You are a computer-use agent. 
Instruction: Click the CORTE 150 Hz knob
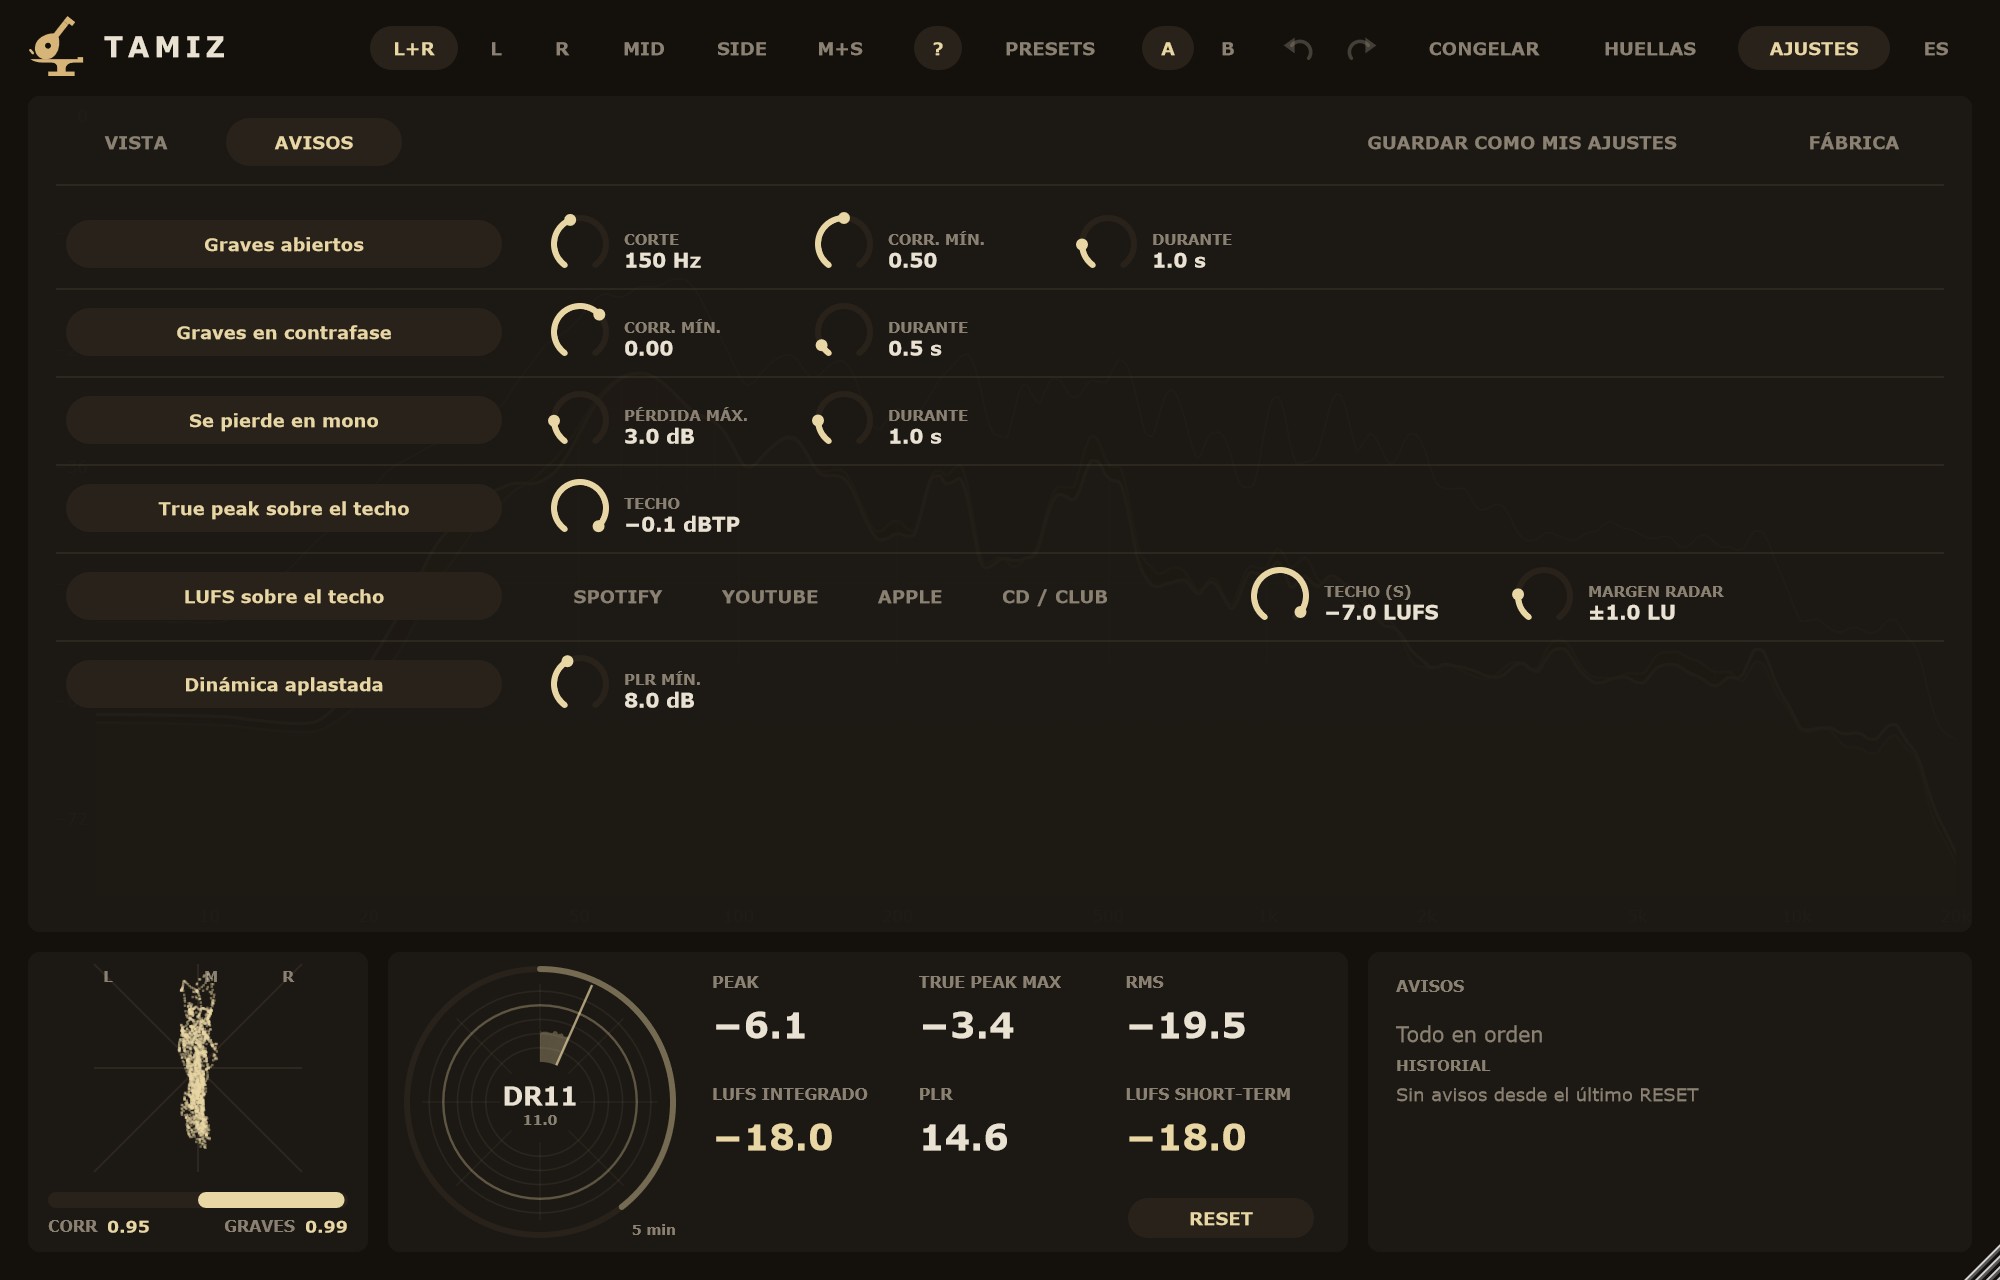[x=579, y=243]
